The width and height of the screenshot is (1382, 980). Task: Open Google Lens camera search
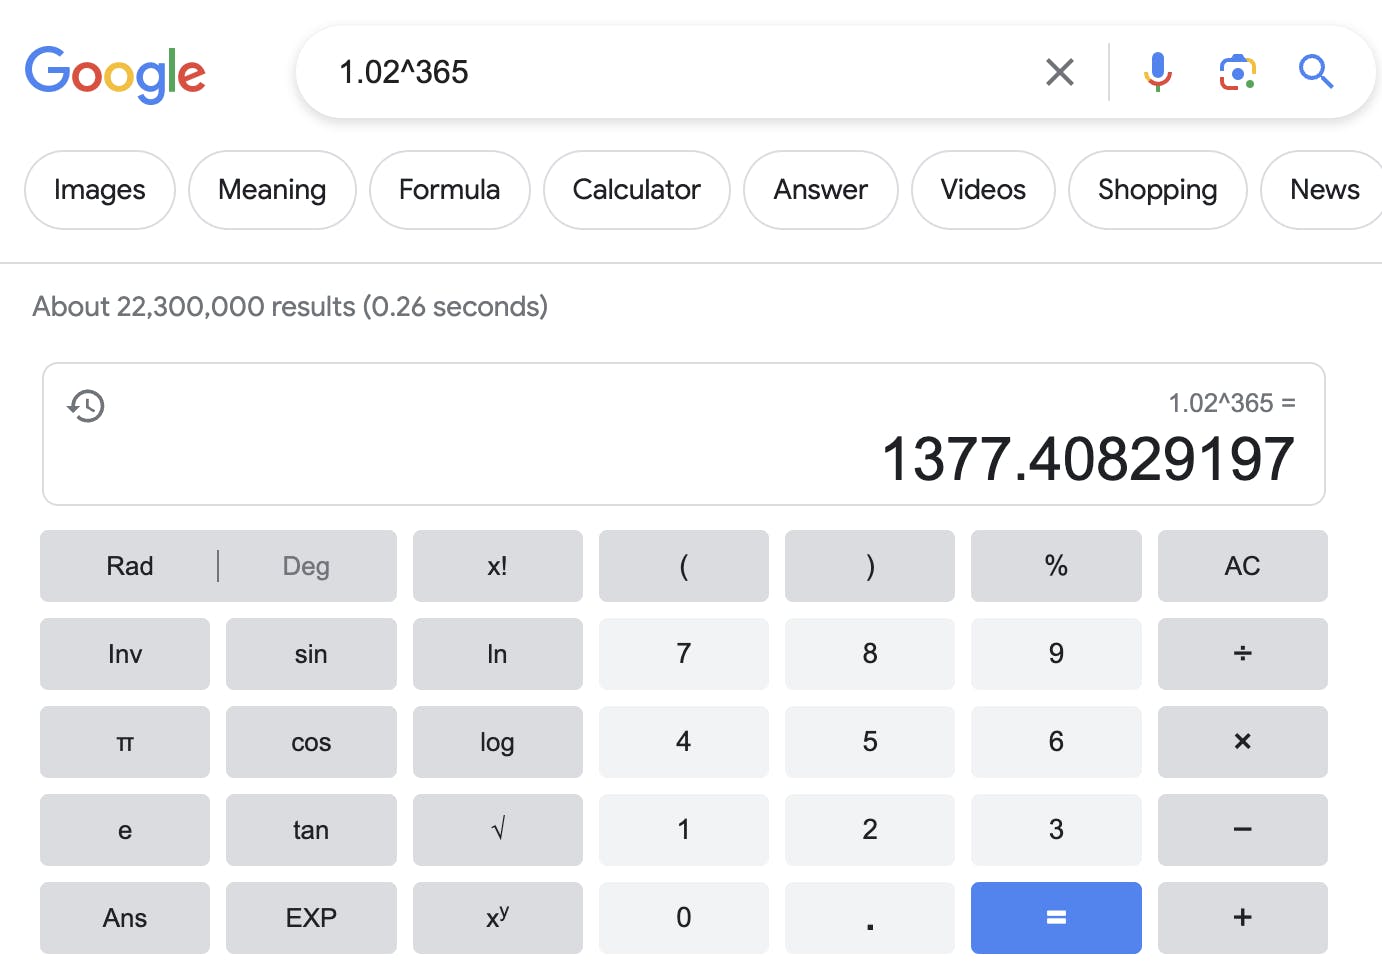point(1237,72)
